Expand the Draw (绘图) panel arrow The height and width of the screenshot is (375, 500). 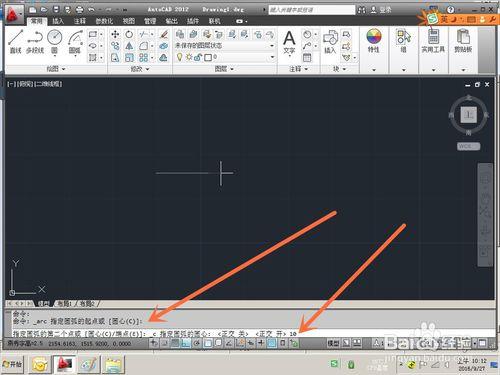63,69
